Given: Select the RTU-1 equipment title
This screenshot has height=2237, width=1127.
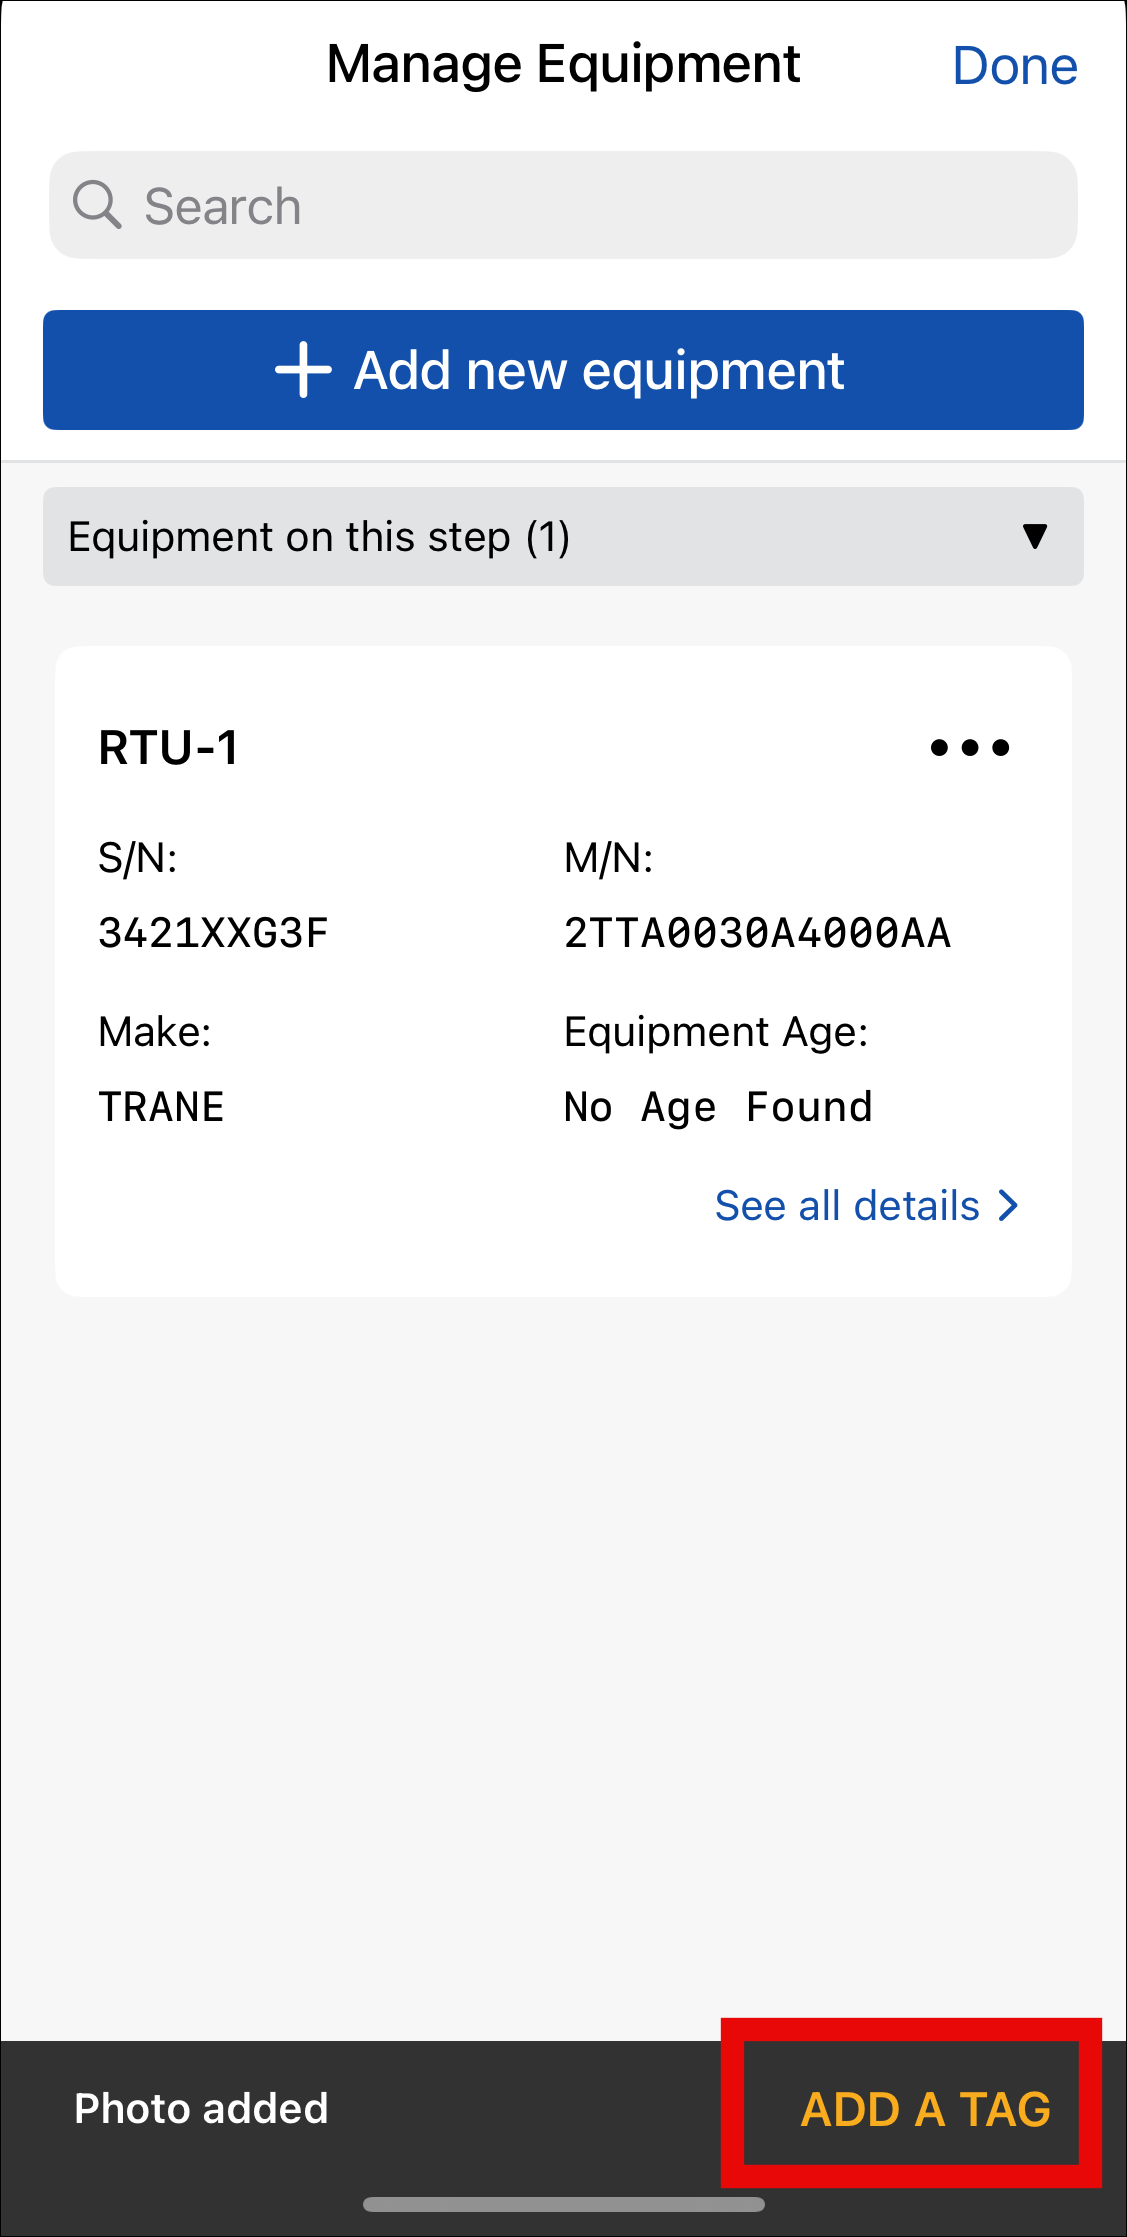Looking at the screenshot, I should [169, 748].
